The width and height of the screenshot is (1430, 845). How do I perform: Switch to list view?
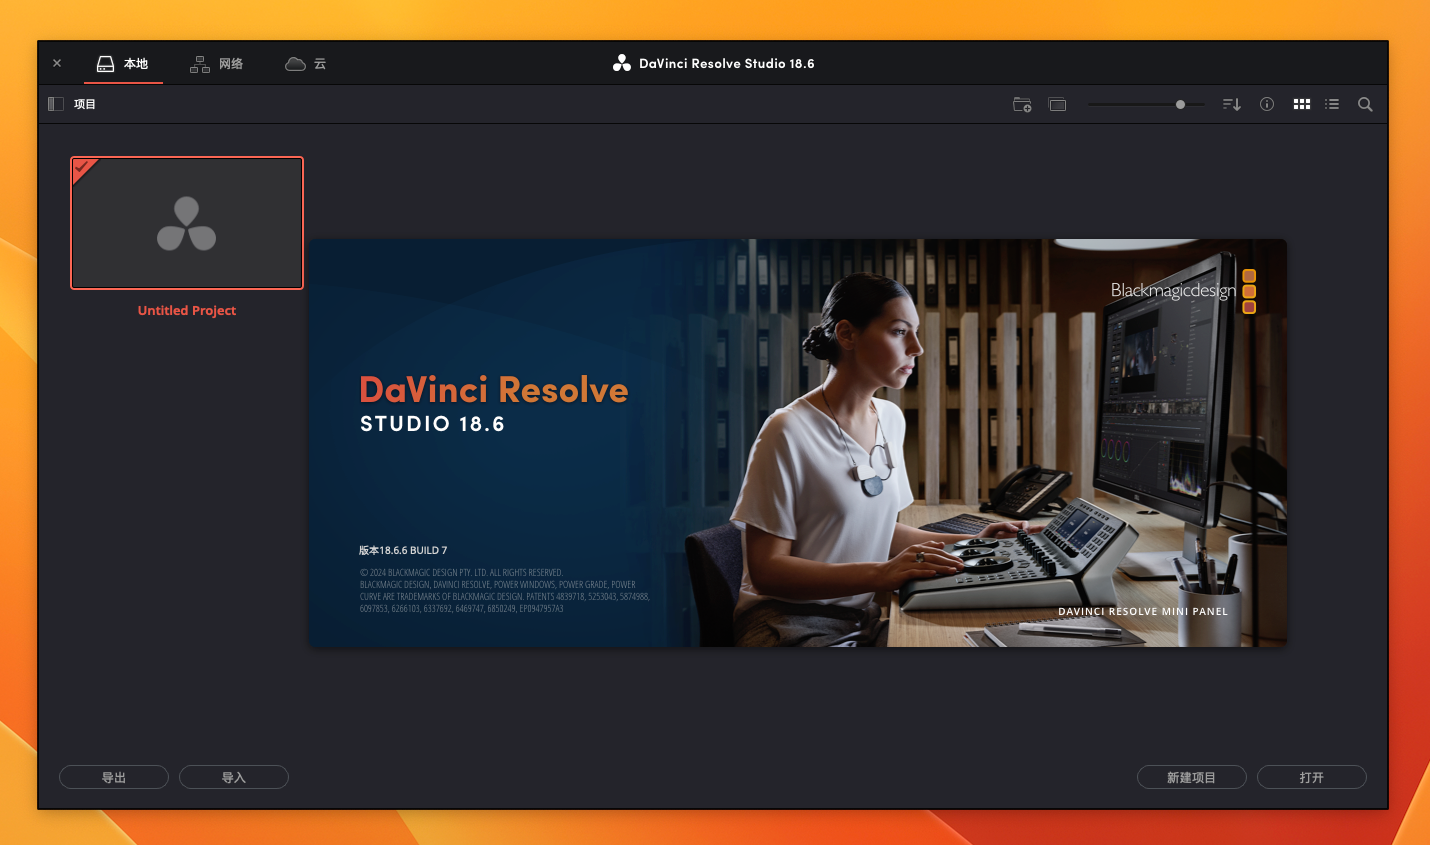coord(1332,104)
